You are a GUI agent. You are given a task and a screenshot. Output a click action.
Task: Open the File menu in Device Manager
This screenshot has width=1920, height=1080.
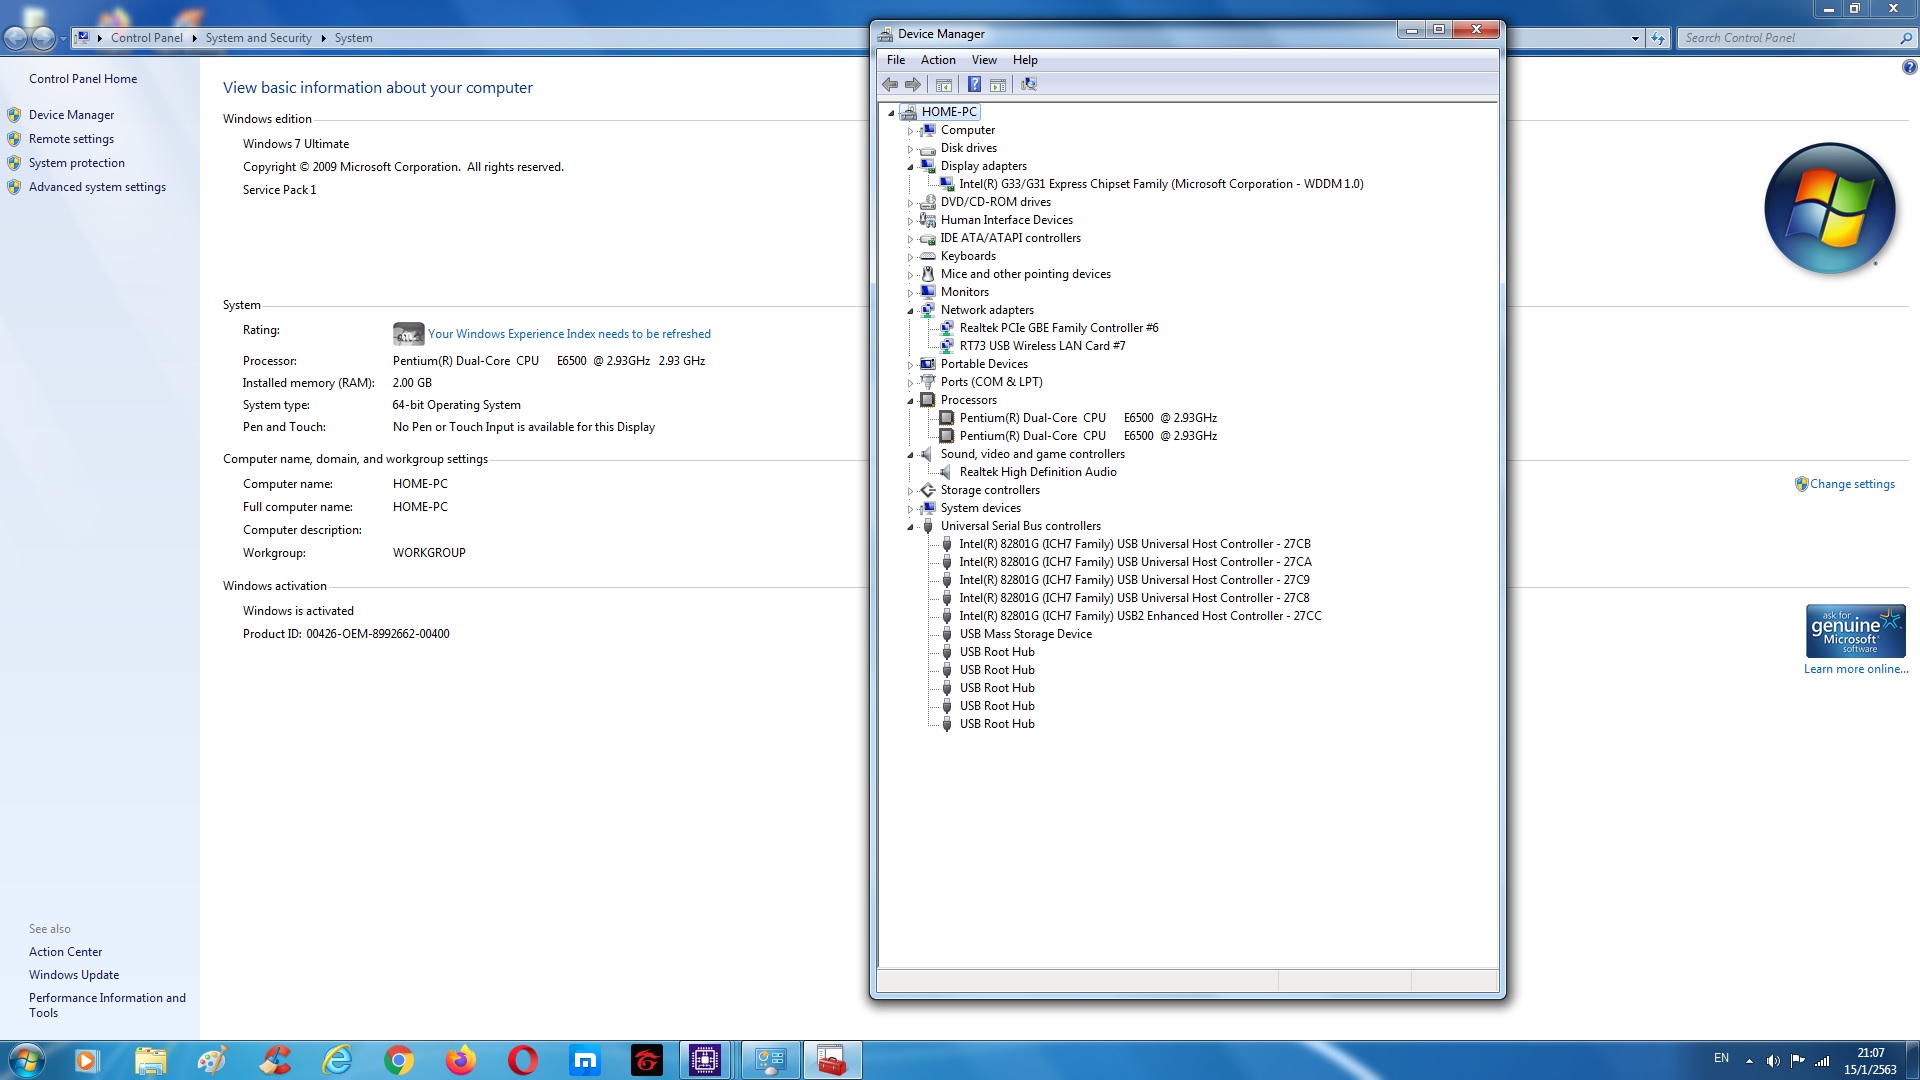[896, 60]
